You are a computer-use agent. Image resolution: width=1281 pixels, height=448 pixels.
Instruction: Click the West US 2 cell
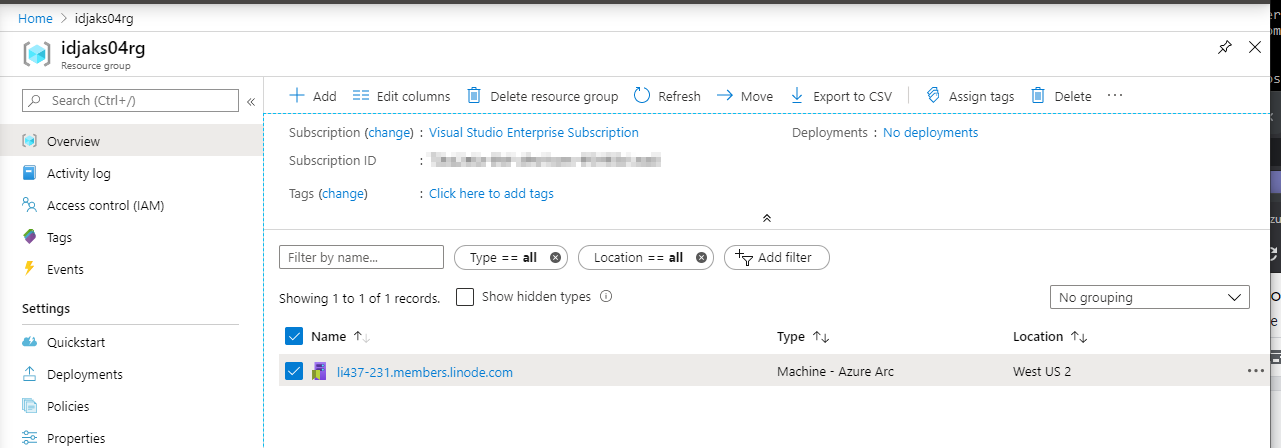1042,372
